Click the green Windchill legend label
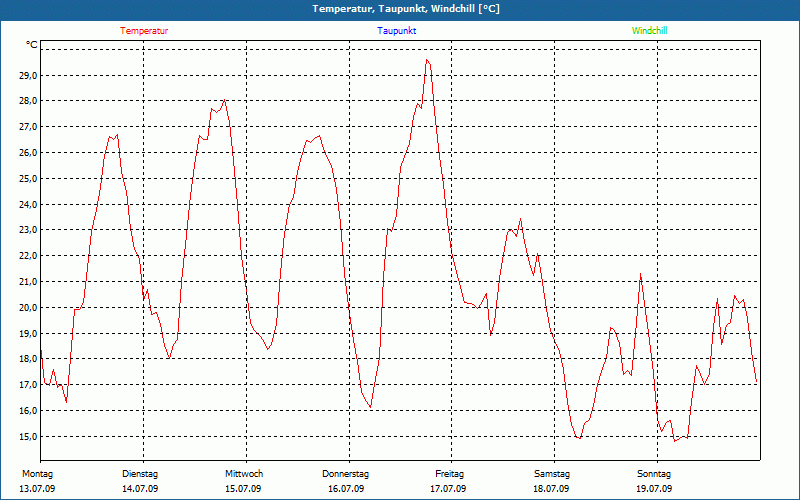The height and width of the screenshot is (500, 800). (x=649, y=31)
